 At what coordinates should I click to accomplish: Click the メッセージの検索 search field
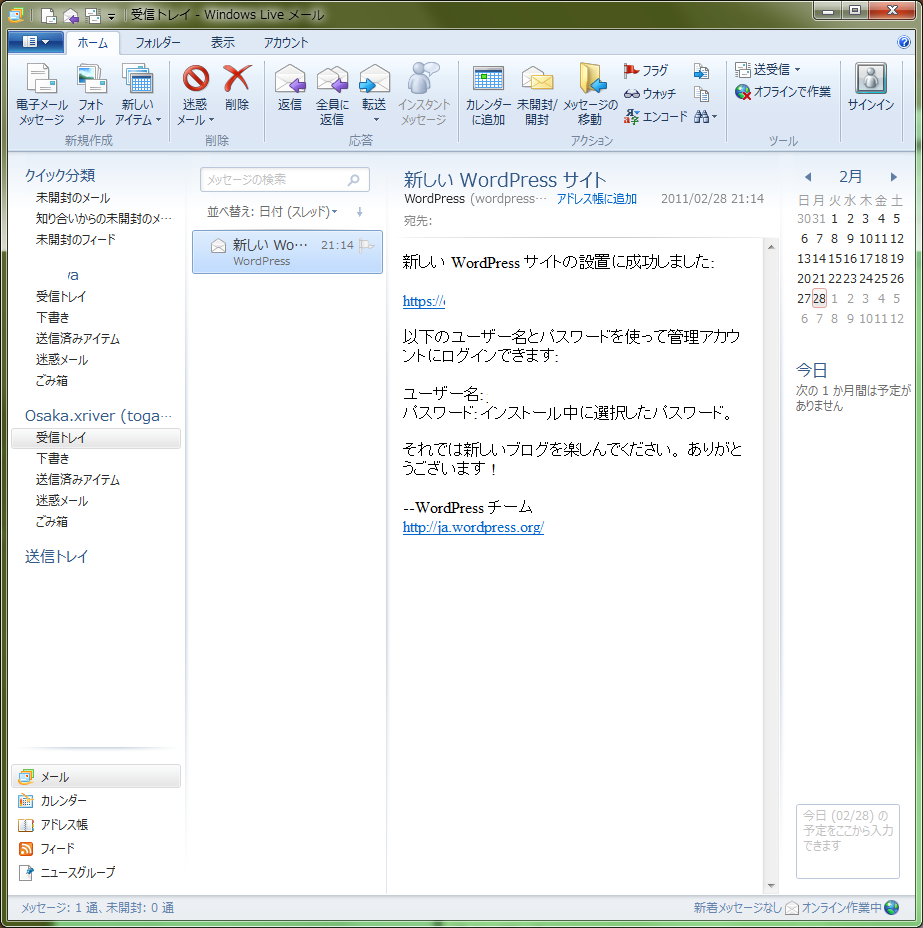[x=275, y=180]
